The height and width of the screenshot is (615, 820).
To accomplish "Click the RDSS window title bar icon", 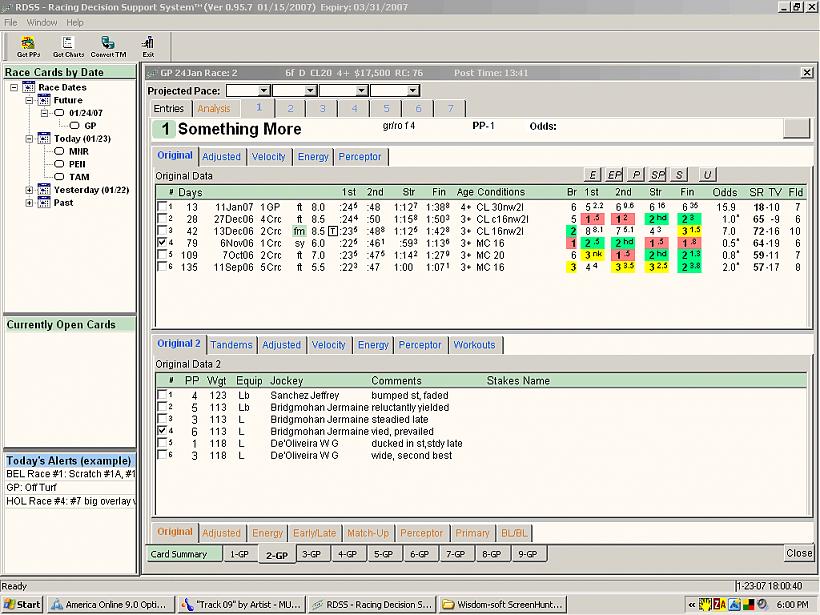I will pos(7,7).
